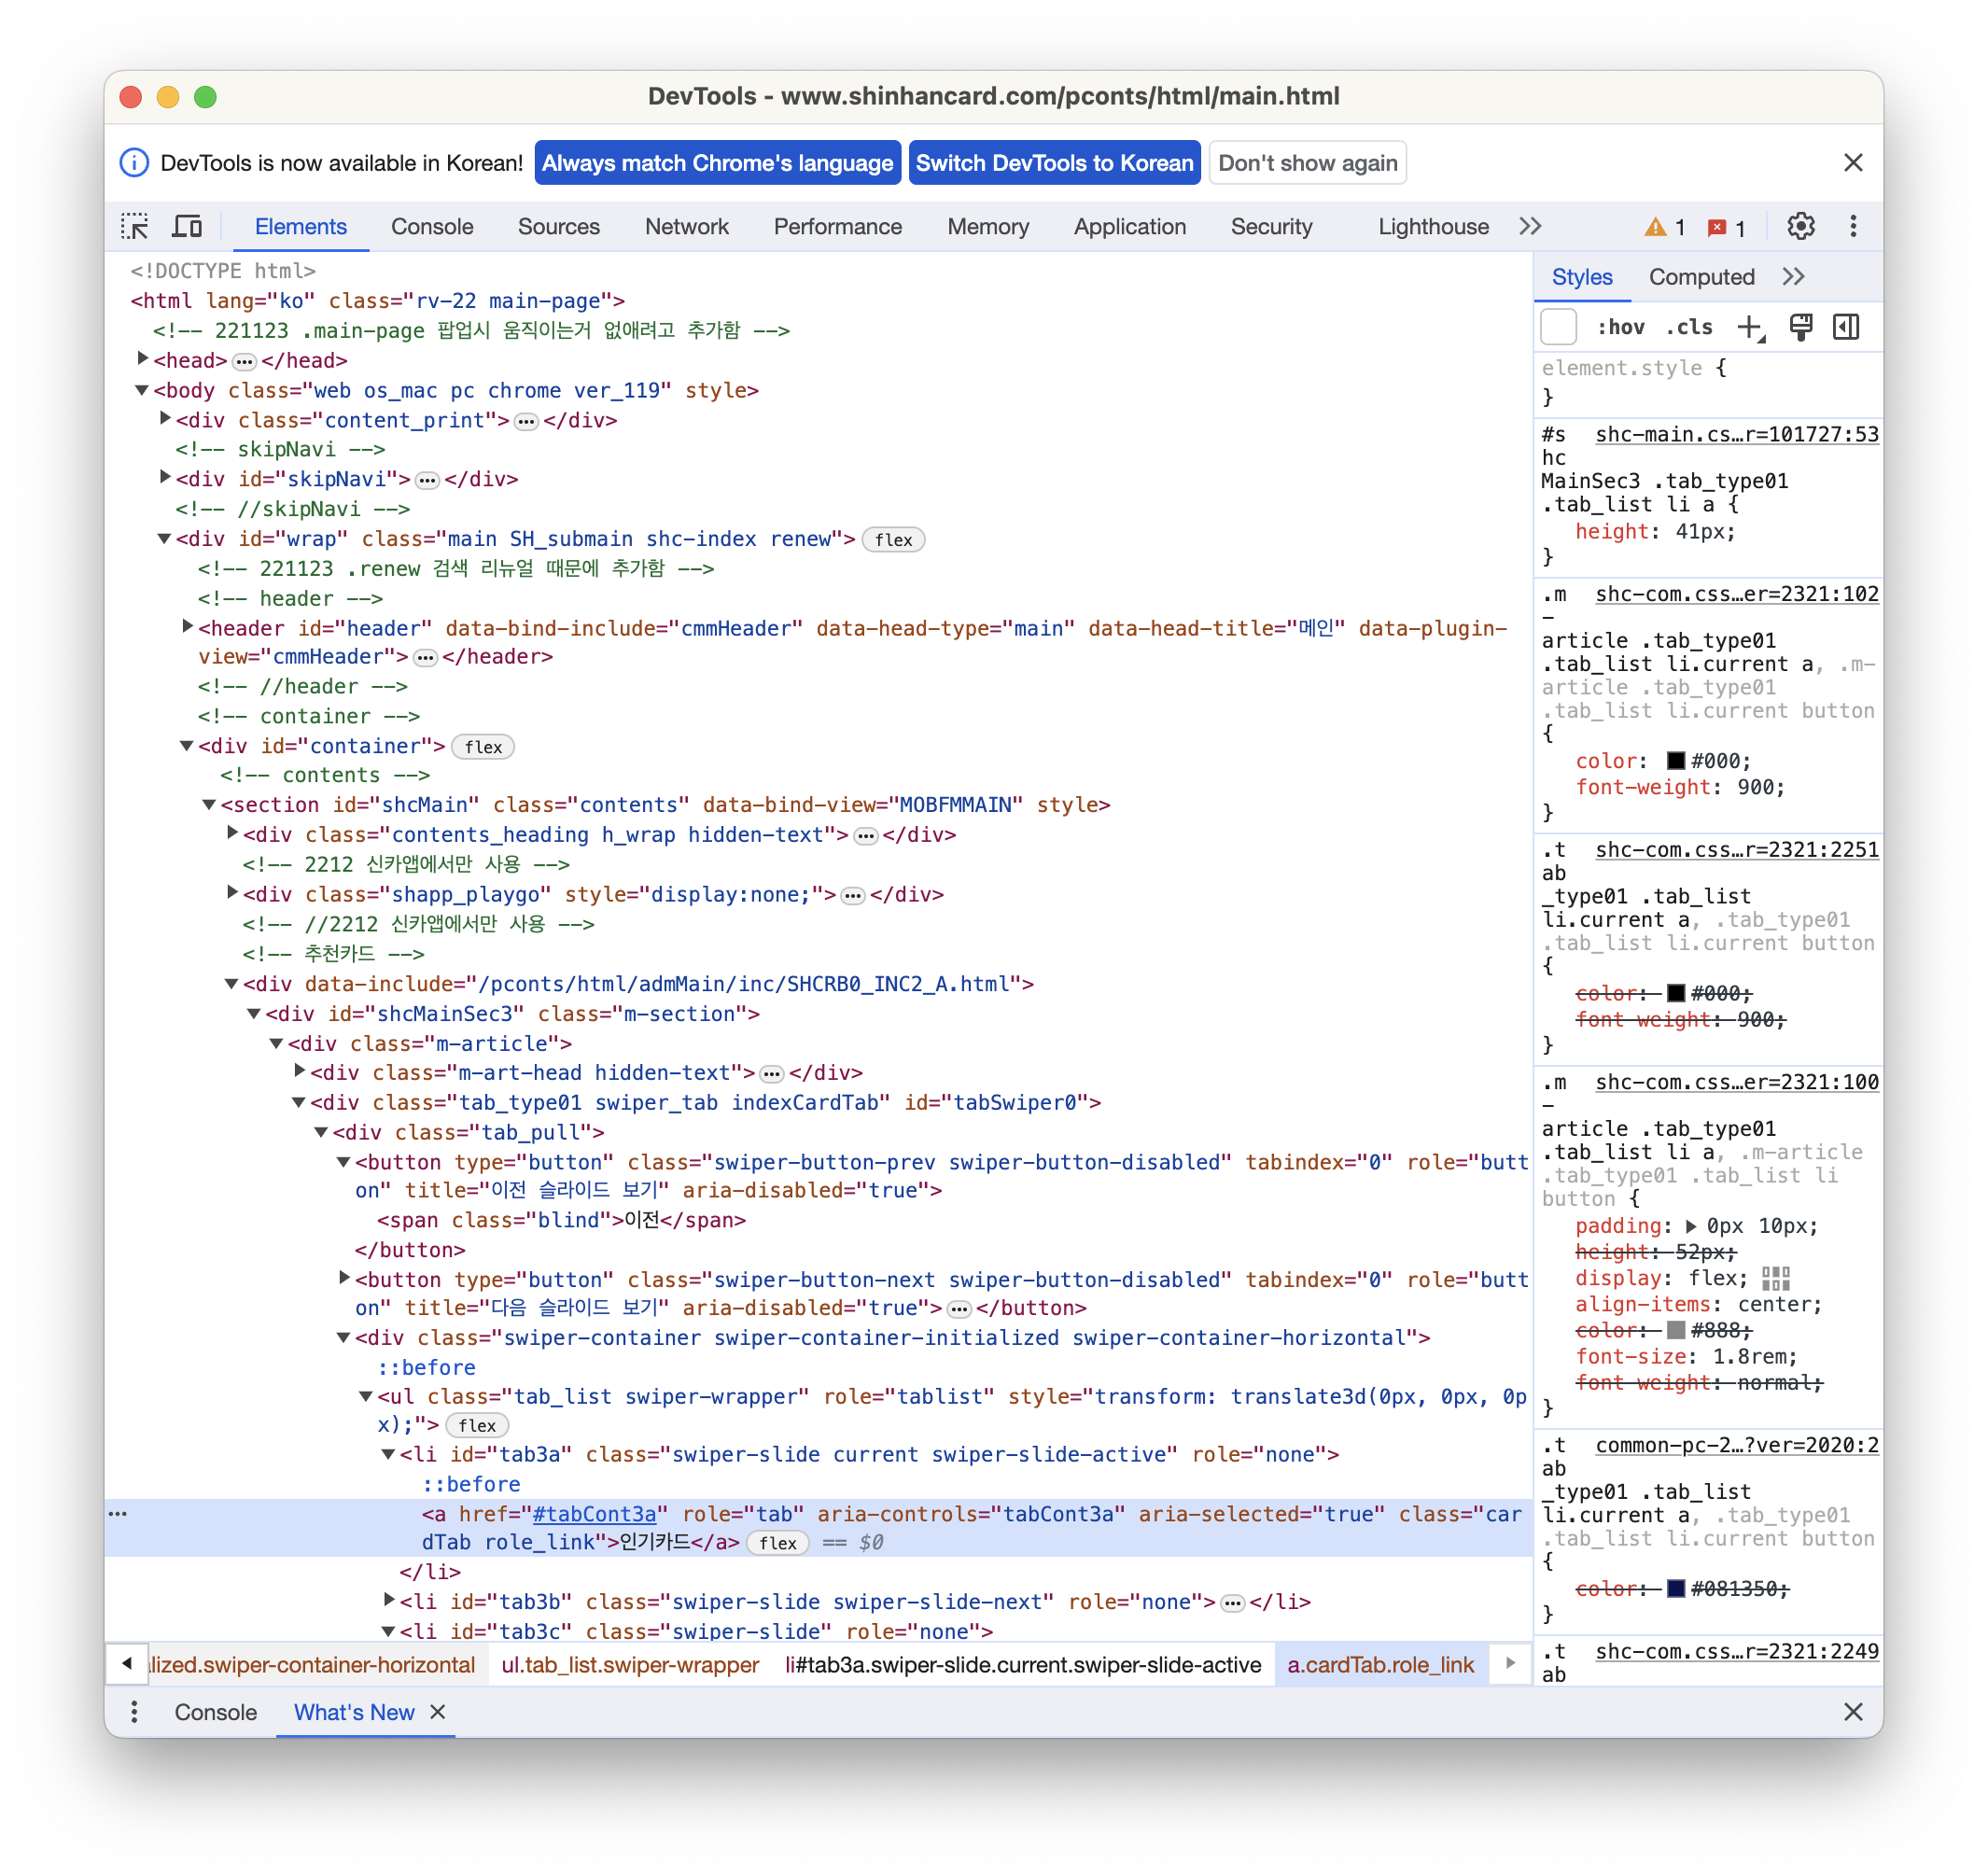This screenshot has height=1876, width=1988.
Task: Open the DevTools three-dot customize menu
Action: [1852, 227]
